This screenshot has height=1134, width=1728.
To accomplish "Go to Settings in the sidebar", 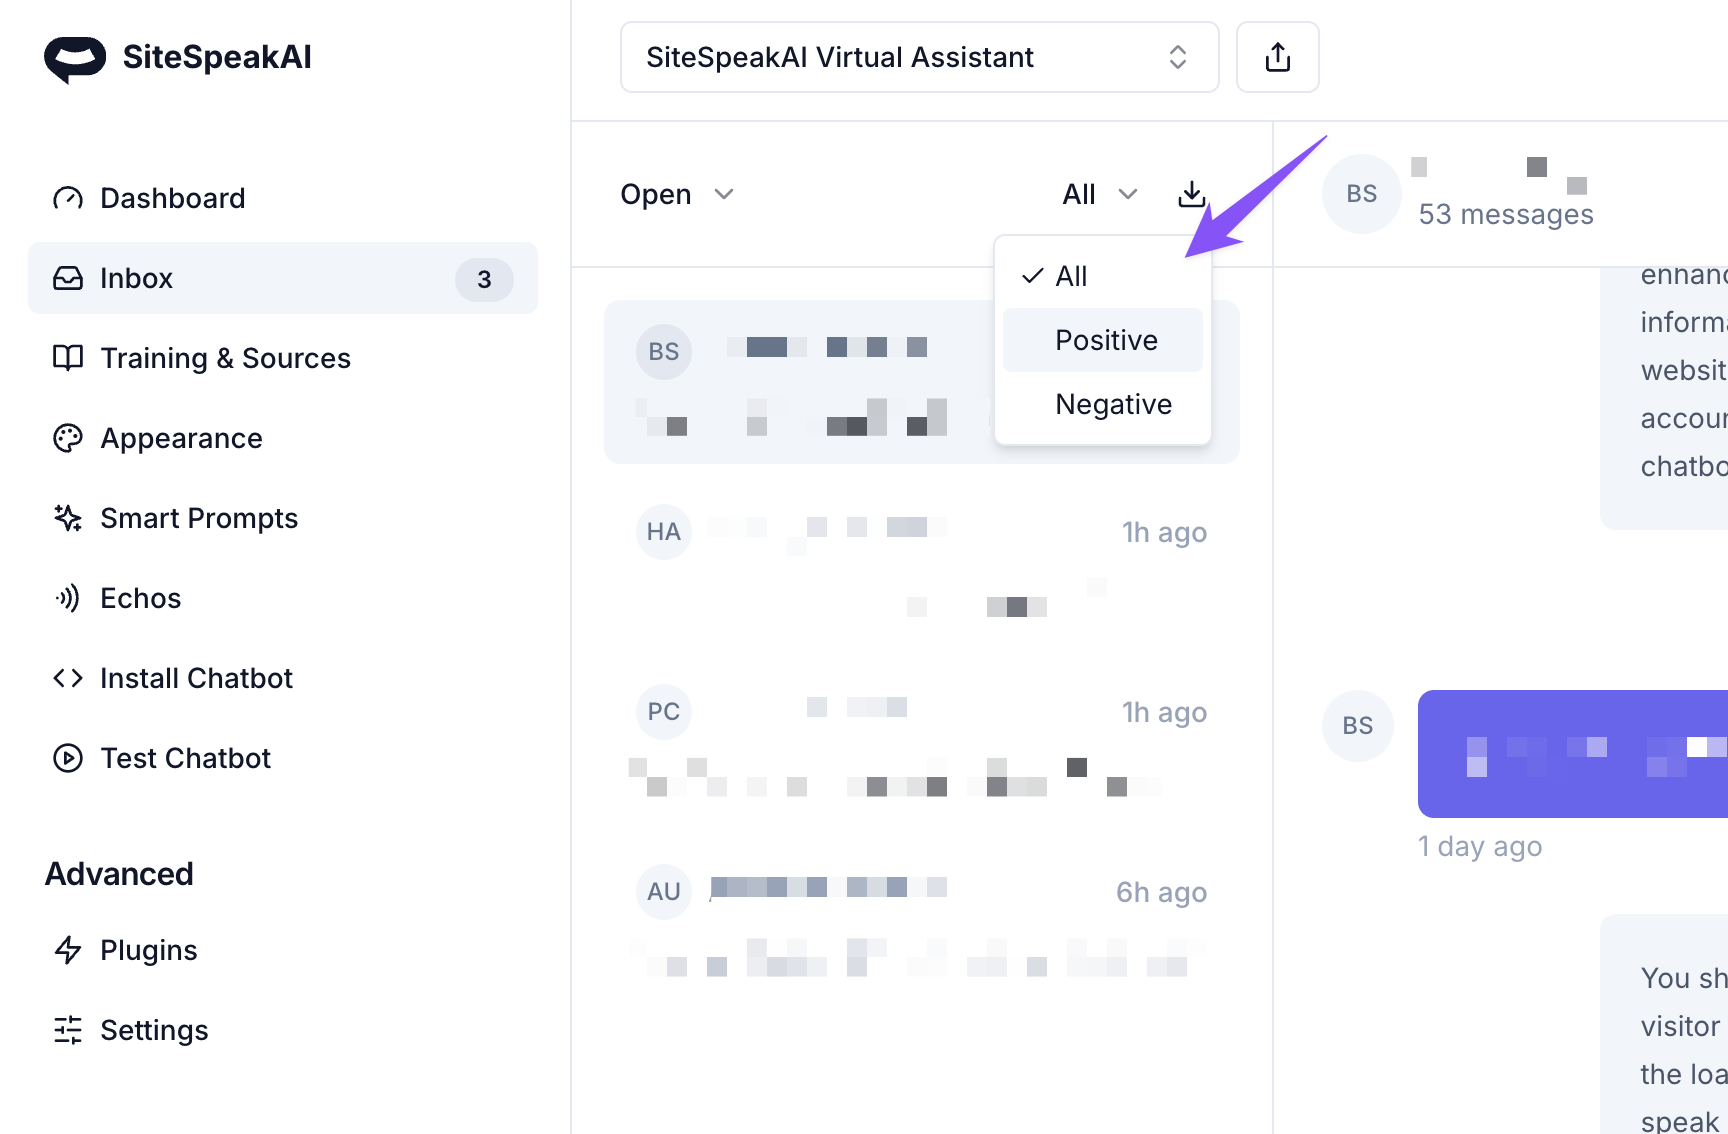I will 154,1030.
